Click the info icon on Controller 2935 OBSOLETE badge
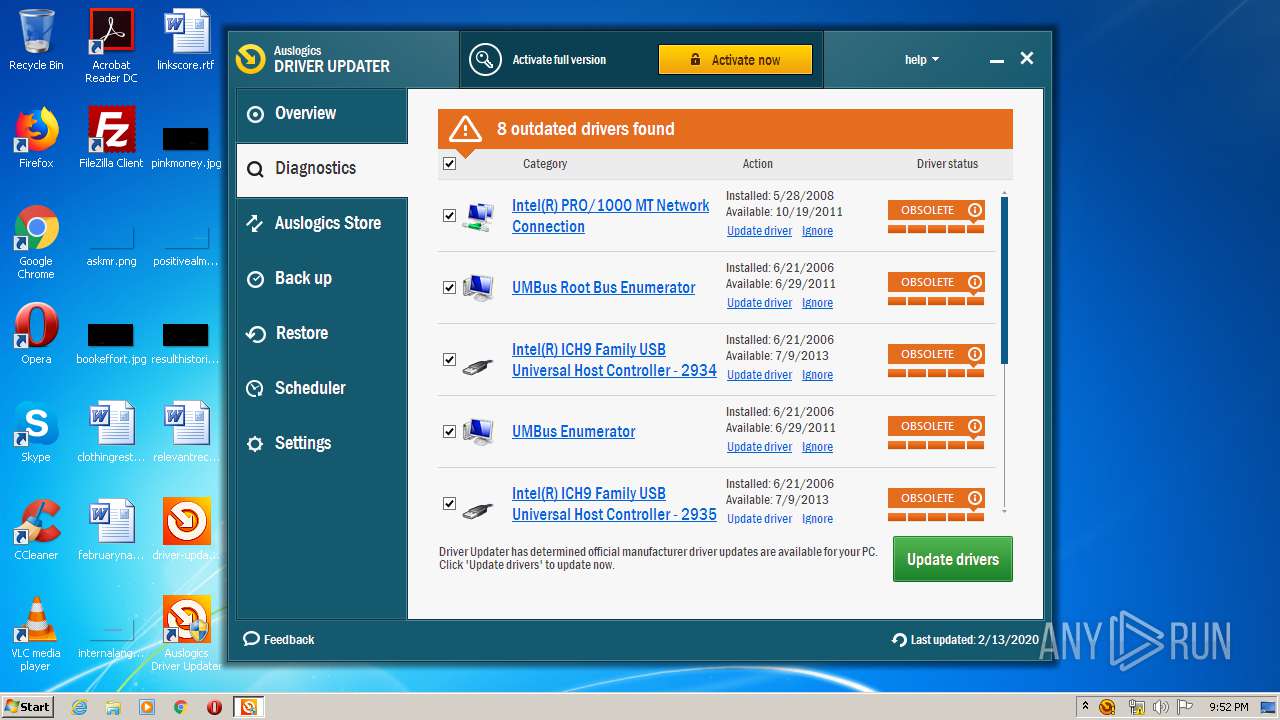 click(975, 498)
